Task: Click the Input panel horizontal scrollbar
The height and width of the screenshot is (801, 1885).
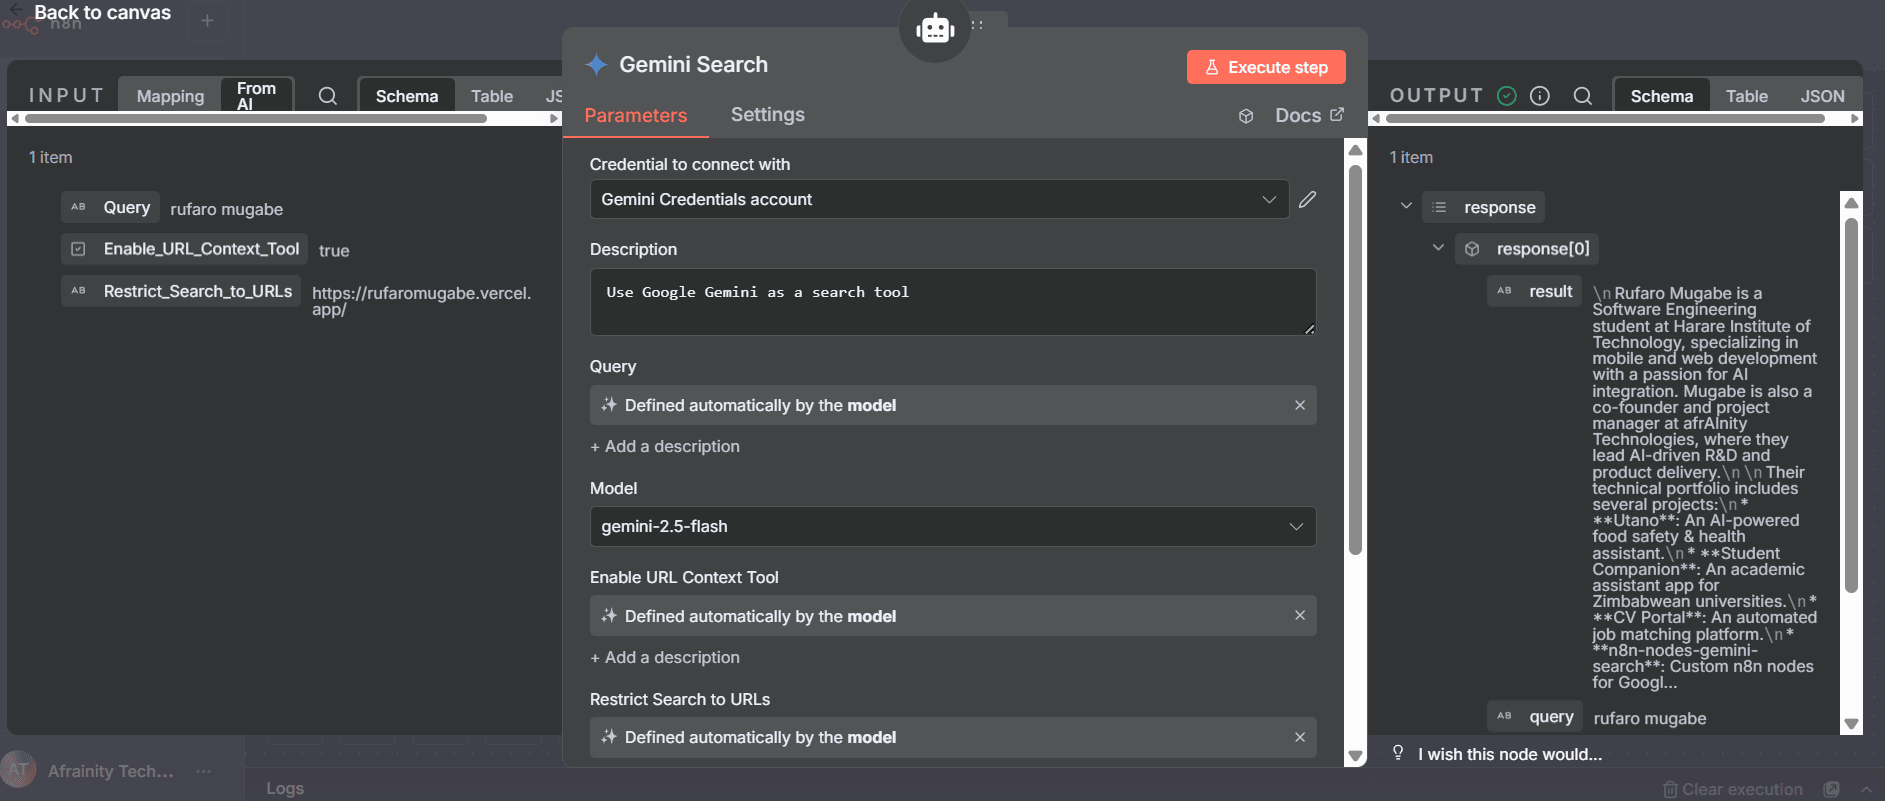Action: 257,118
